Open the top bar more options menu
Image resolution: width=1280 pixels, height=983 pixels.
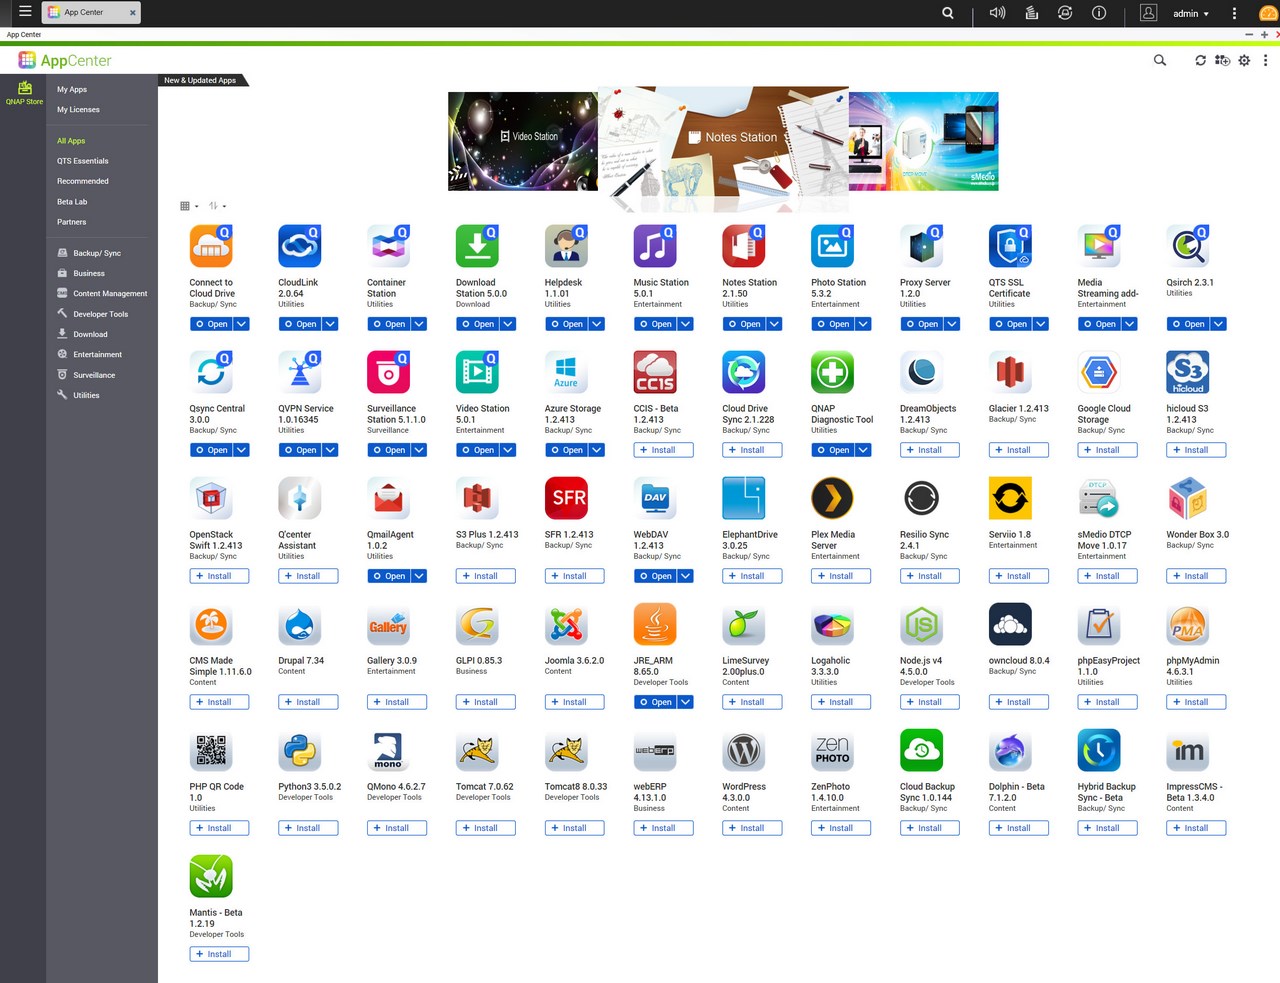pos(1234,13)
